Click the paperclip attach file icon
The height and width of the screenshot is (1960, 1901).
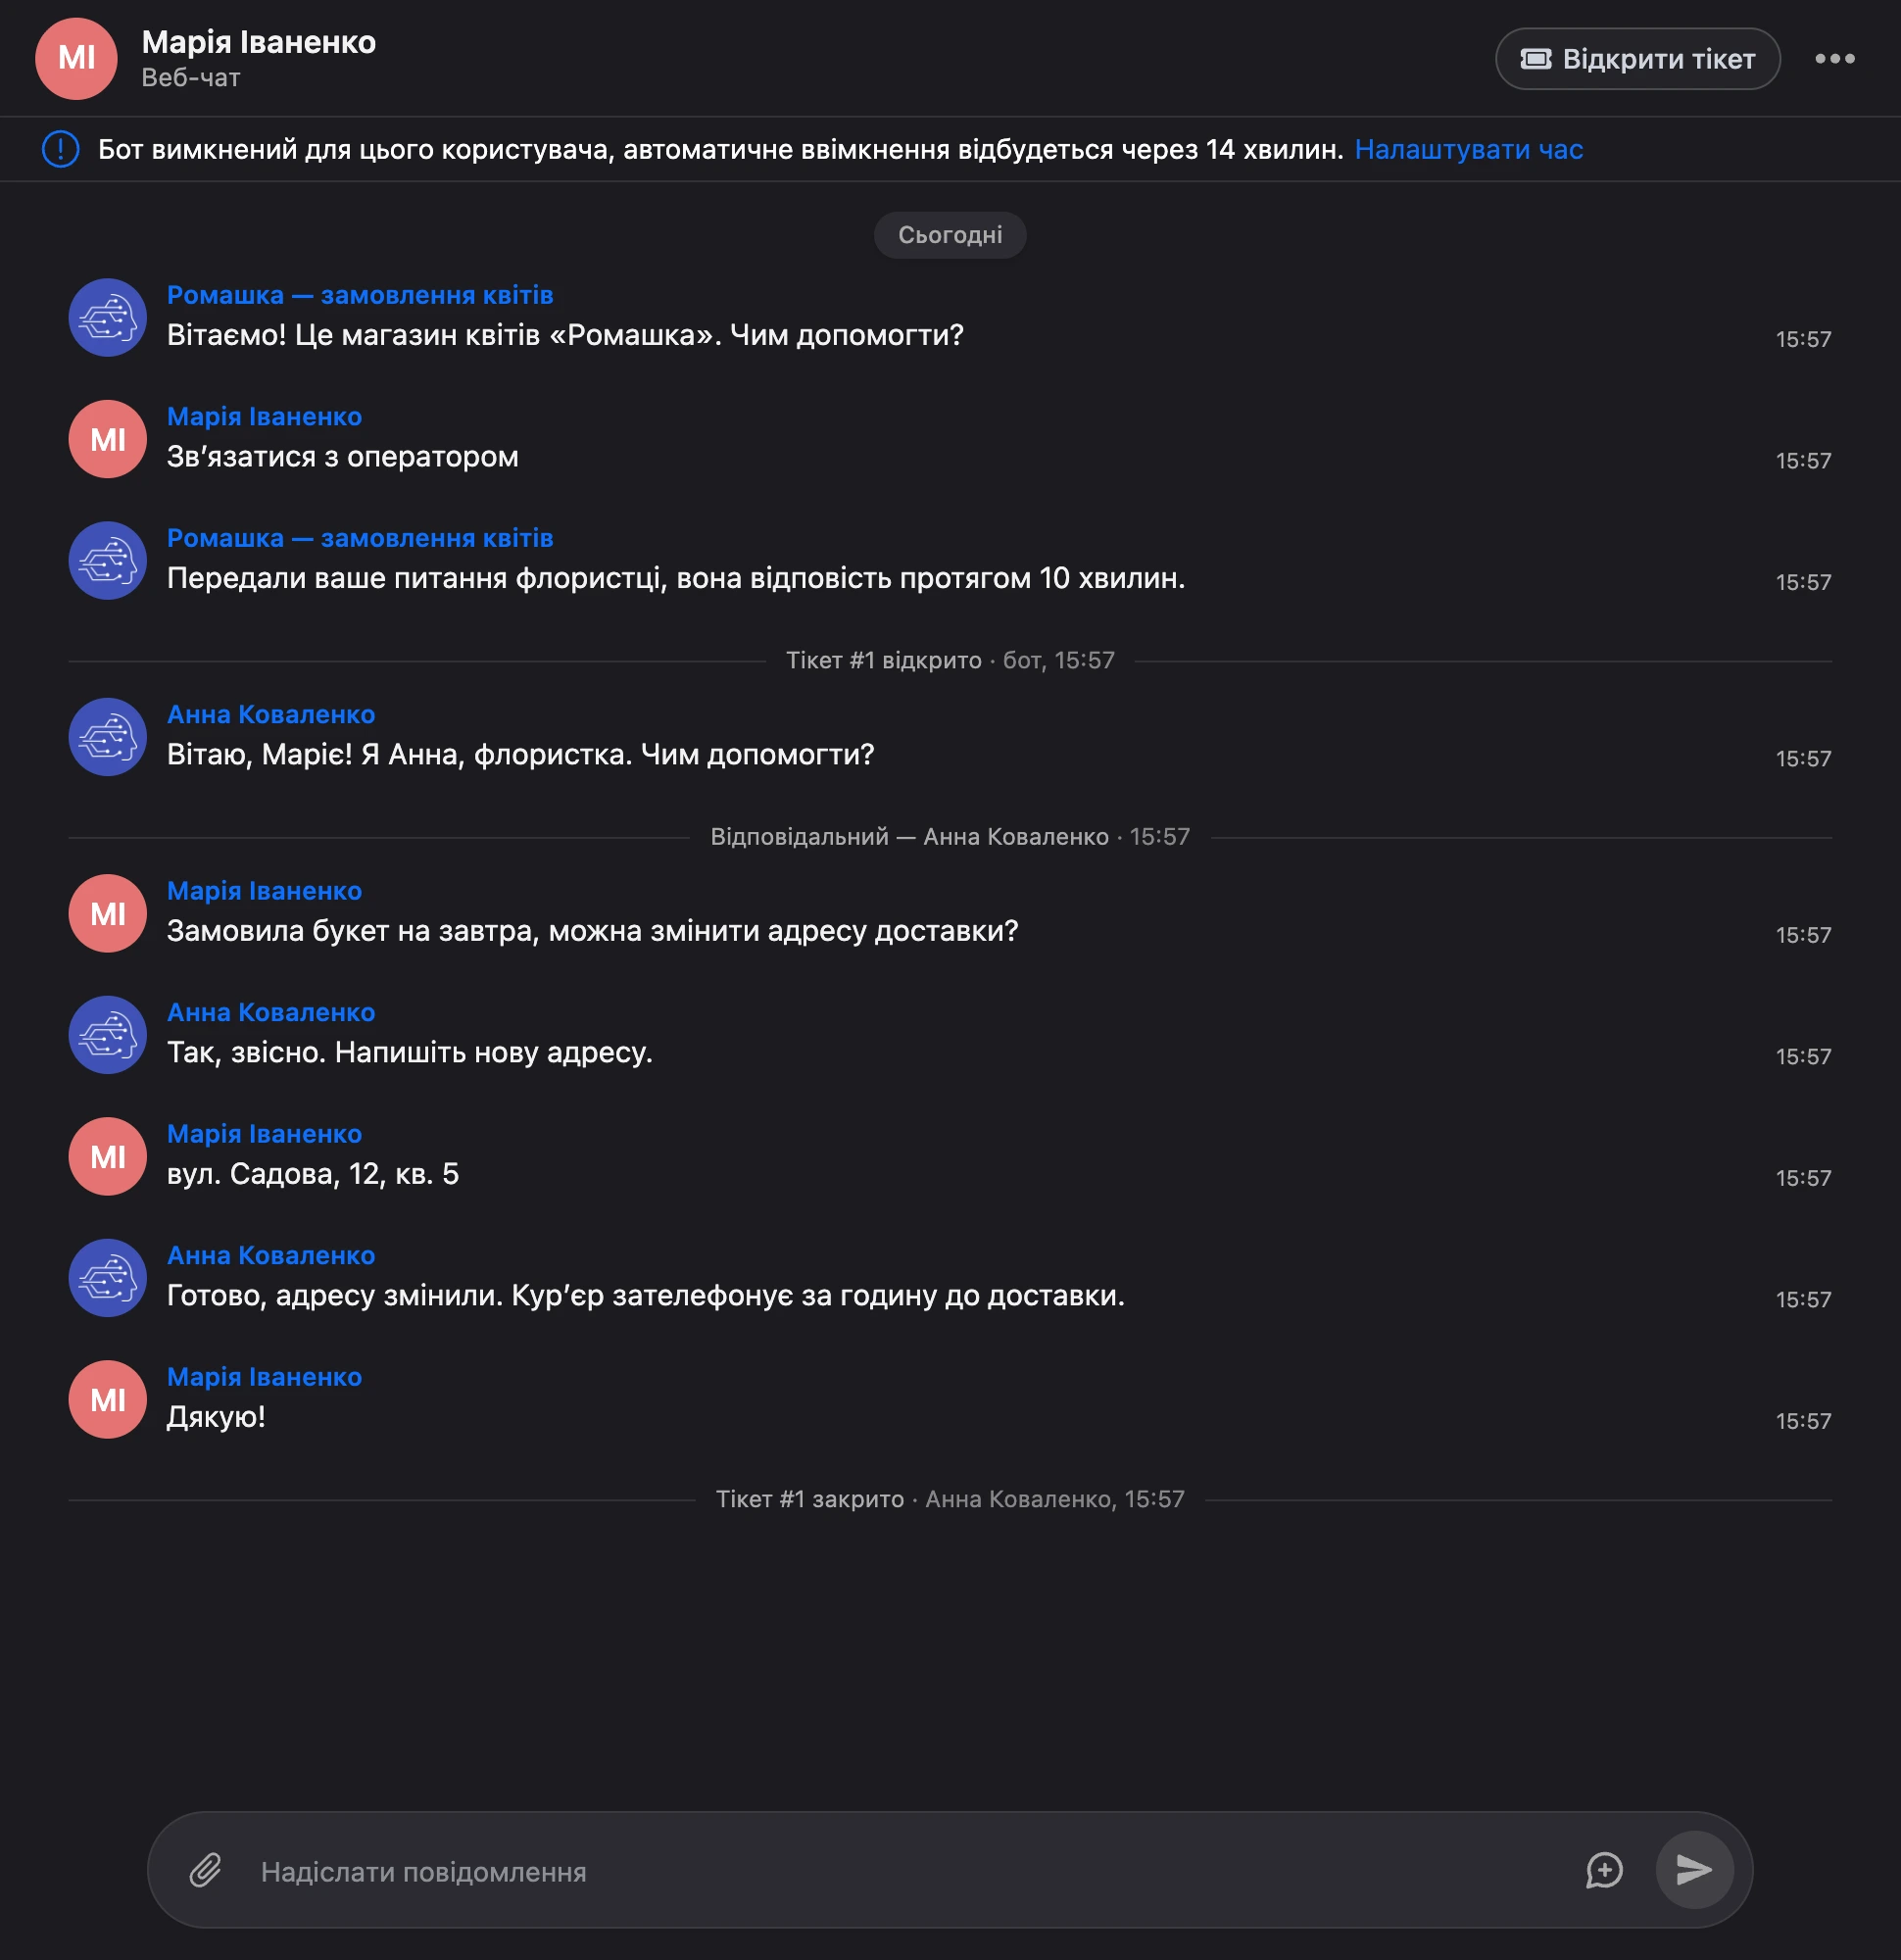[205, 1870]
